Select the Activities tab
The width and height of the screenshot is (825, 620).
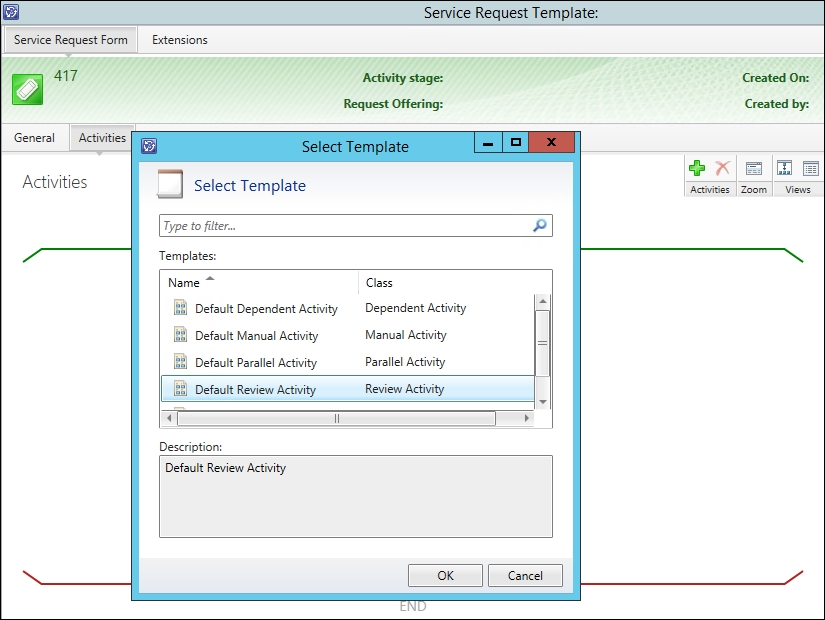[x=102, y=138]
